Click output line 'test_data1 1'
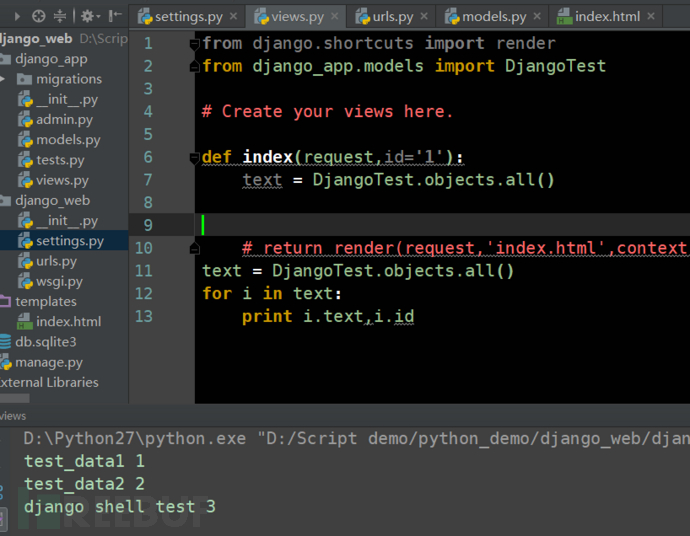 click(x=84, y=461)
